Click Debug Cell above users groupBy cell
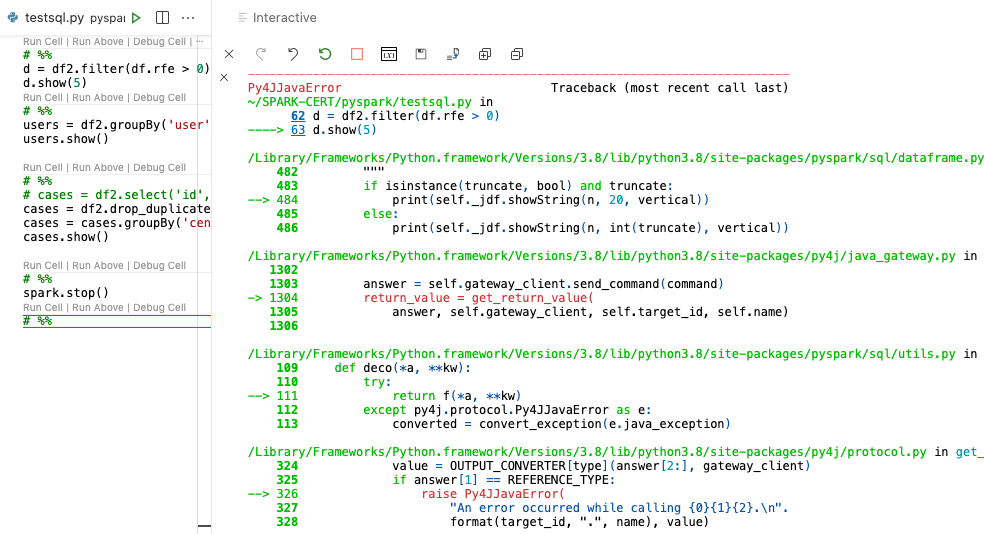The image size is (984, 534). point(159,98)
